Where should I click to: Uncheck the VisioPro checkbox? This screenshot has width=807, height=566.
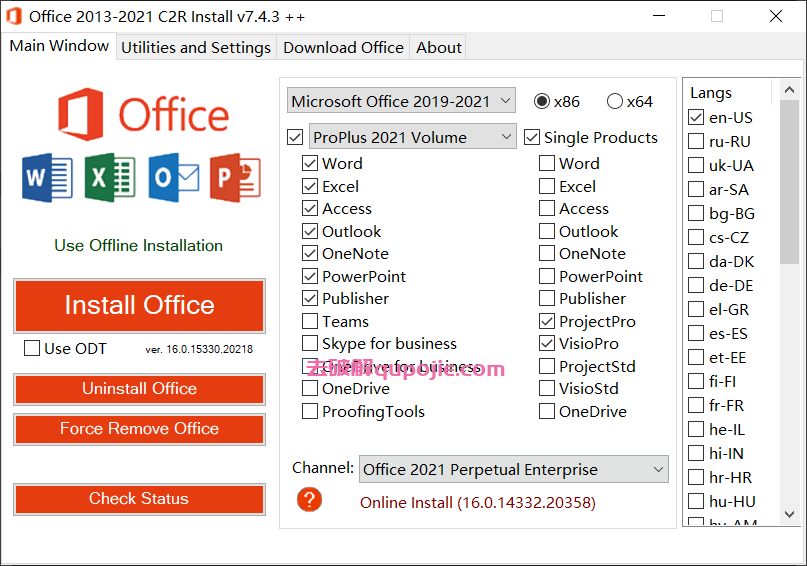pos(547,343)
